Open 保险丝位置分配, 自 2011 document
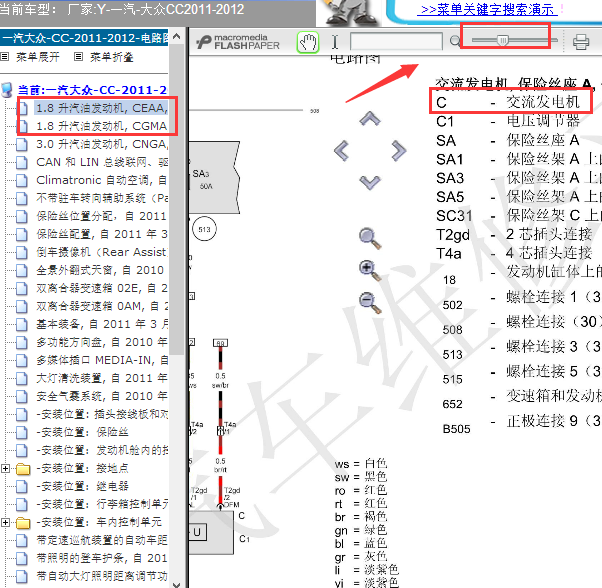This screenshot has height=588, width=602. click(x=102, y=216)
